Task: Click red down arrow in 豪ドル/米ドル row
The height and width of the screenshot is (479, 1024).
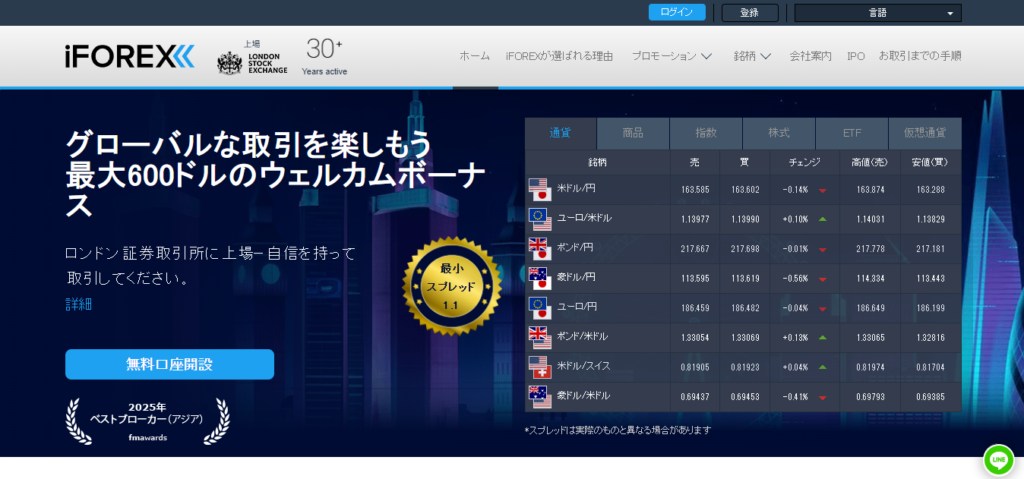Action: coord(822,398)
